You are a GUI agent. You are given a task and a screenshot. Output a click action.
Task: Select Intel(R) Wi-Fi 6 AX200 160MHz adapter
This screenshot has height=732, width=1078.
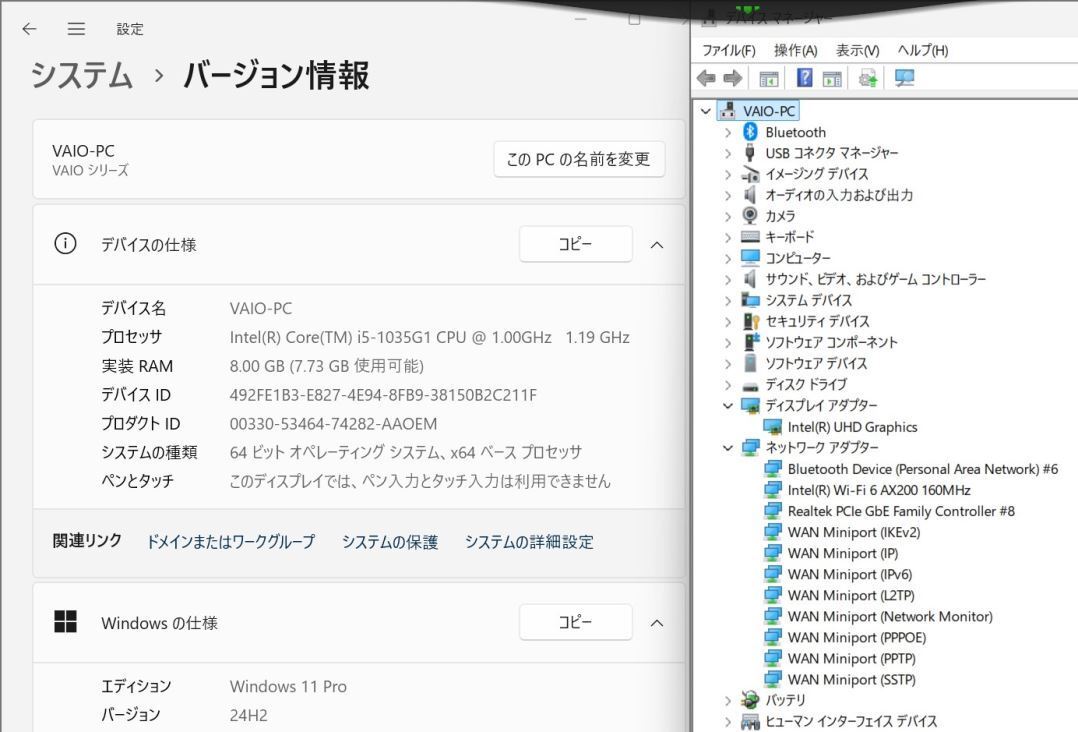[x=879, y=490]
